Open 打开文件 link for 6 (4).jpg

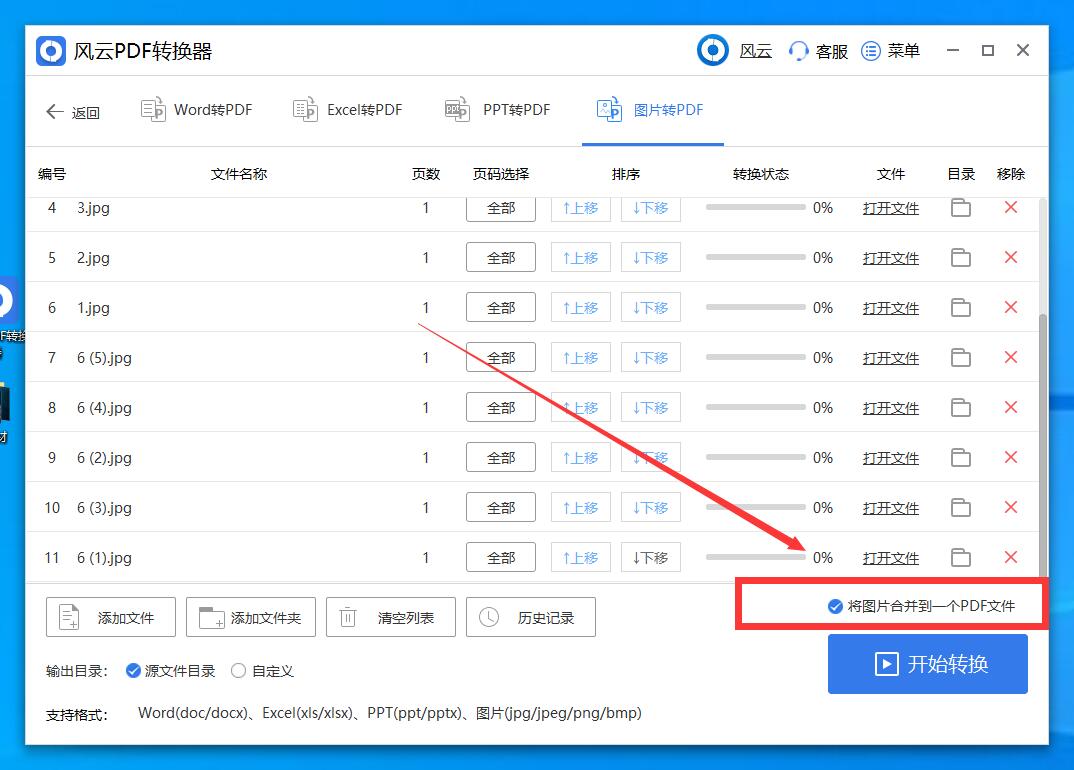pos(890,407)
